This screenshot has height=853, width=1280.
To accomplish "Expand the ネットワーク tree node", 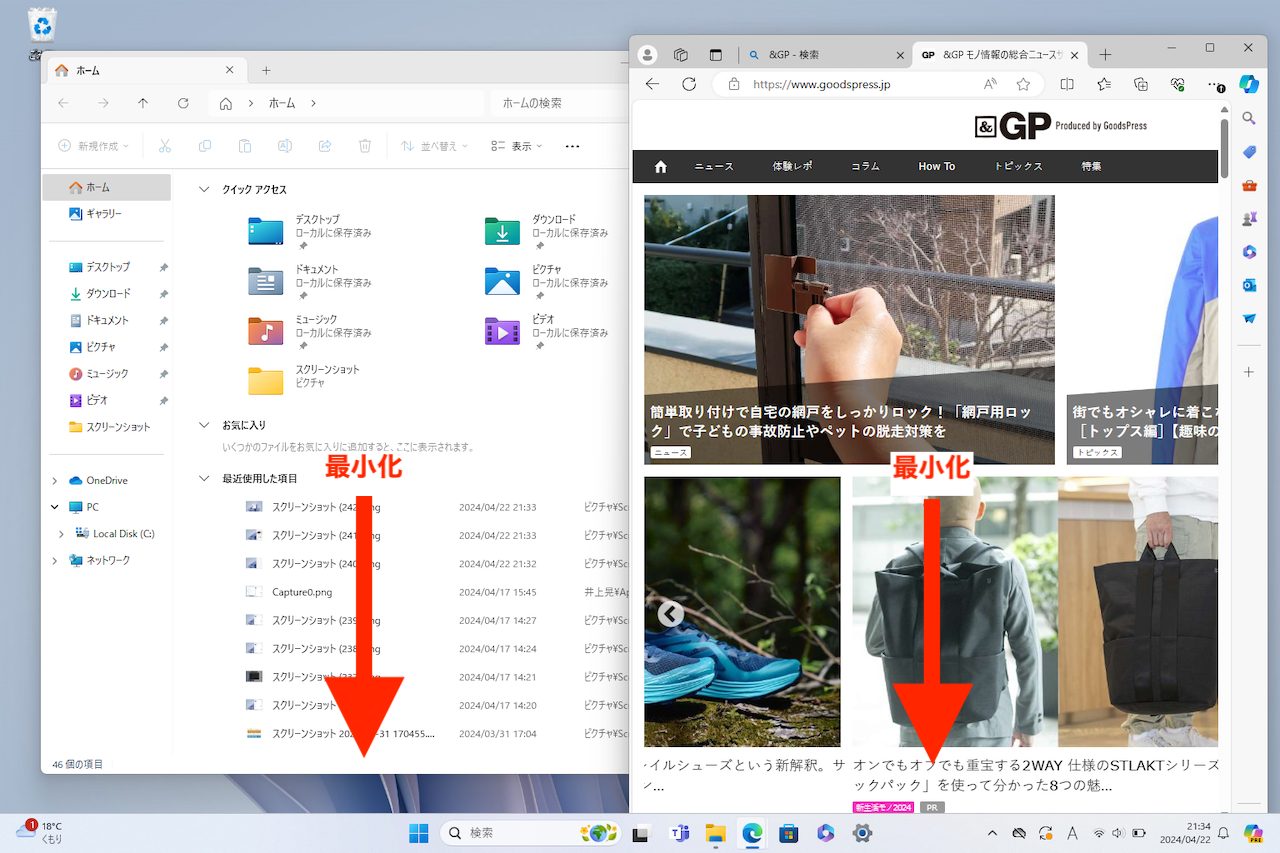I will coord(54,561).
